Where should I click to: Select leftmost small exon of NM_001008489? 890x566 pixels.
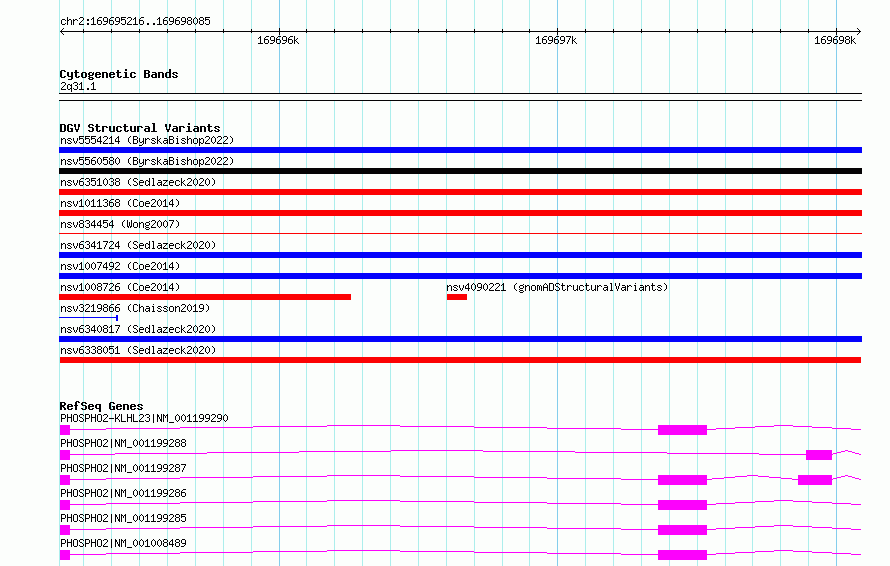(65, 555)
